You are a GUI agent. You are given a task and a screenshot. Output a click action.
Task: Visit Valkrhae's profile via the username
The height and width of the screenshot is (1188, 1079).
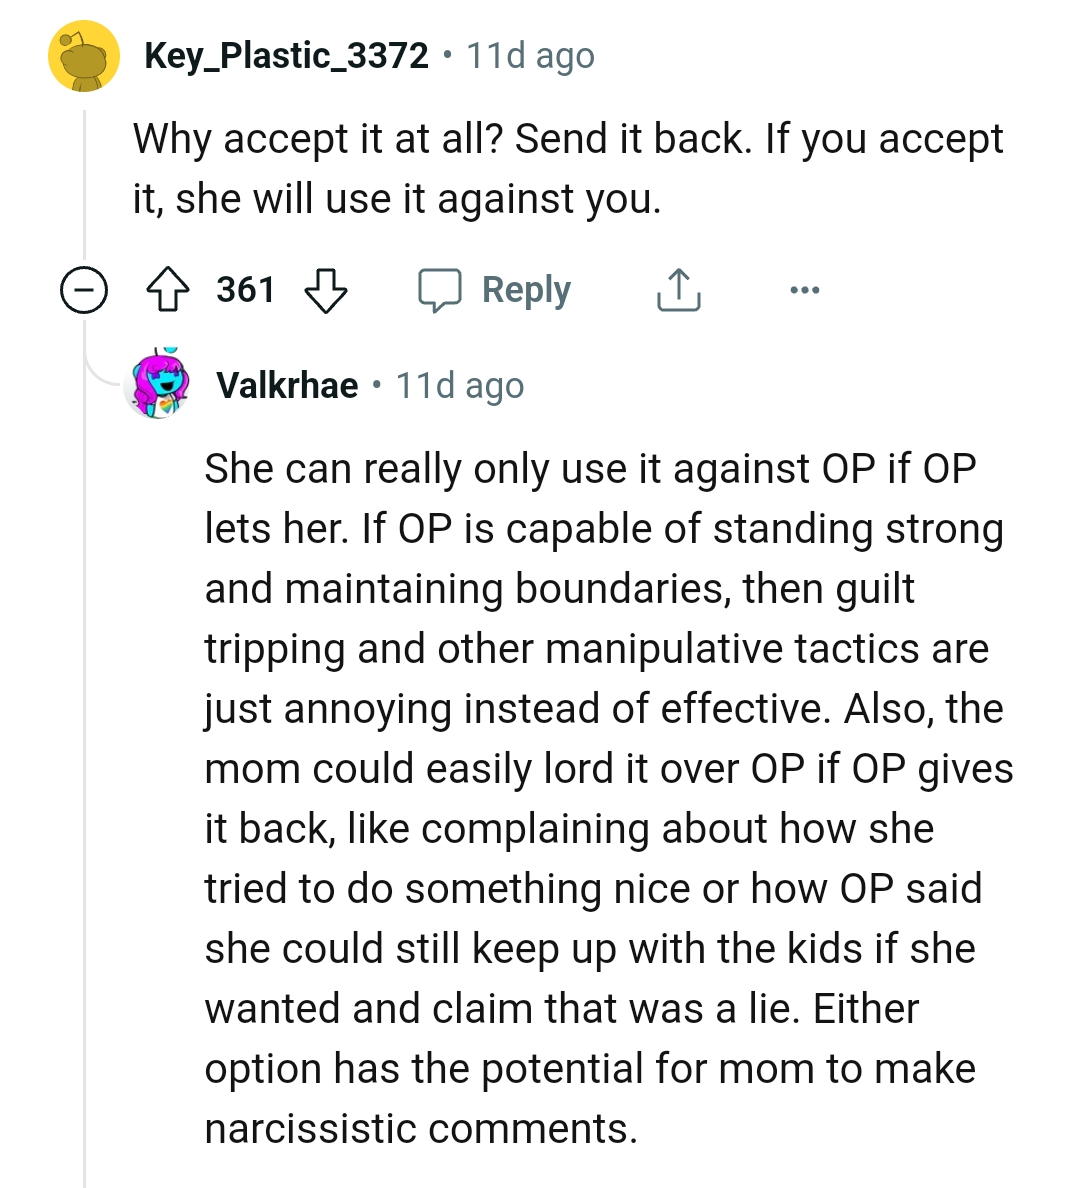click(x=287, y=385)
